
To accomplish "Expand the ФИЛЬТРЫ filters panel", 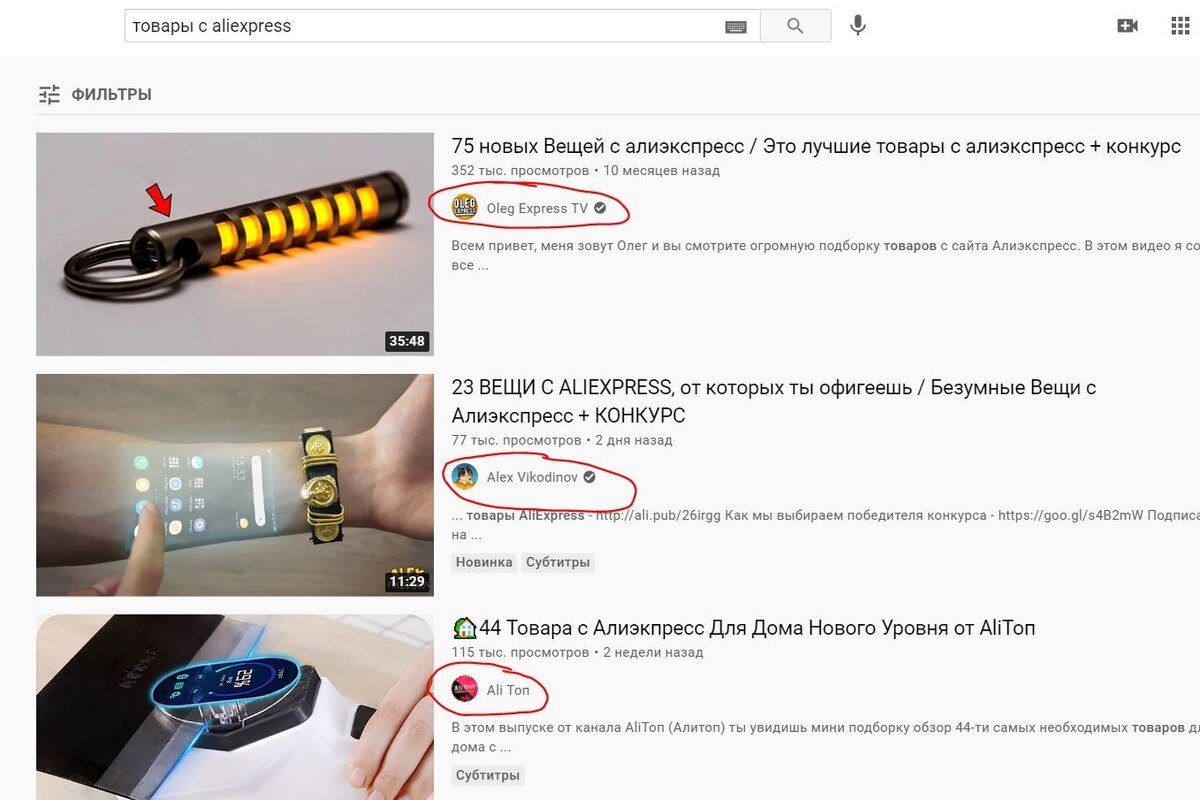I will point(95,95).
